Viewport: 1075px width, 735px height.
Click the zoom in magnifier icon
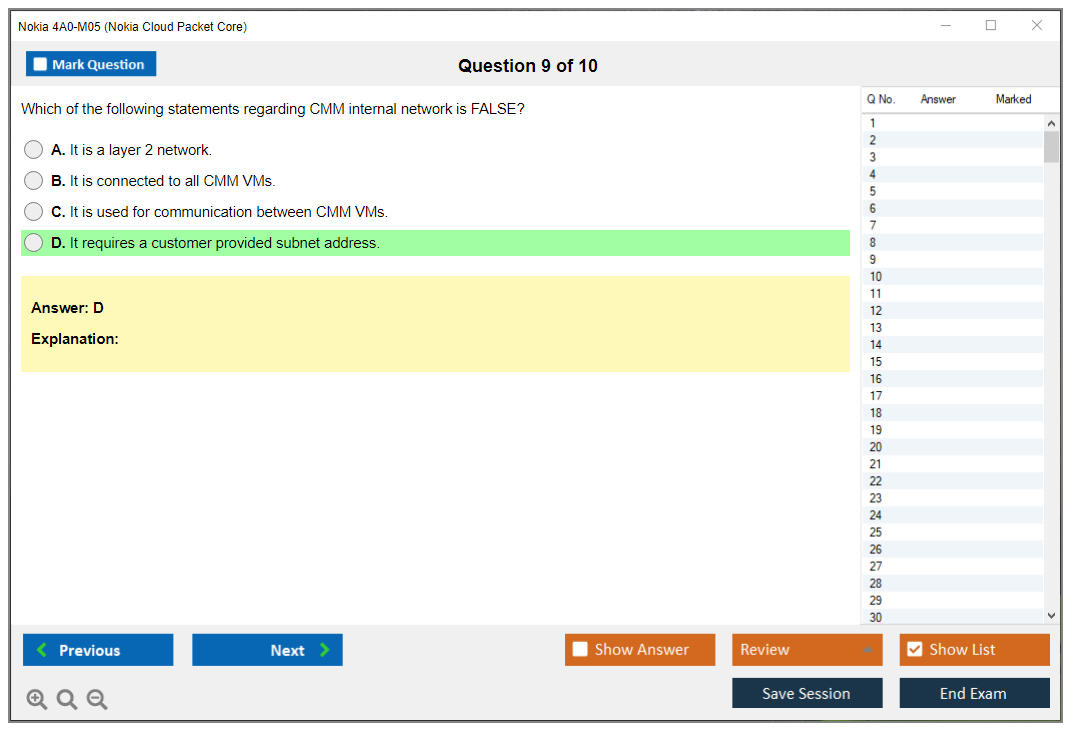(x=37, y=700)
